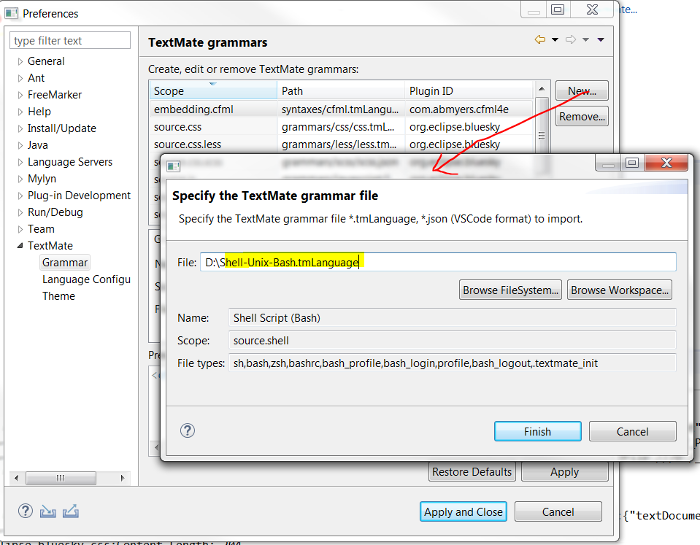Expand the Ant tree node

coord(20,78)
